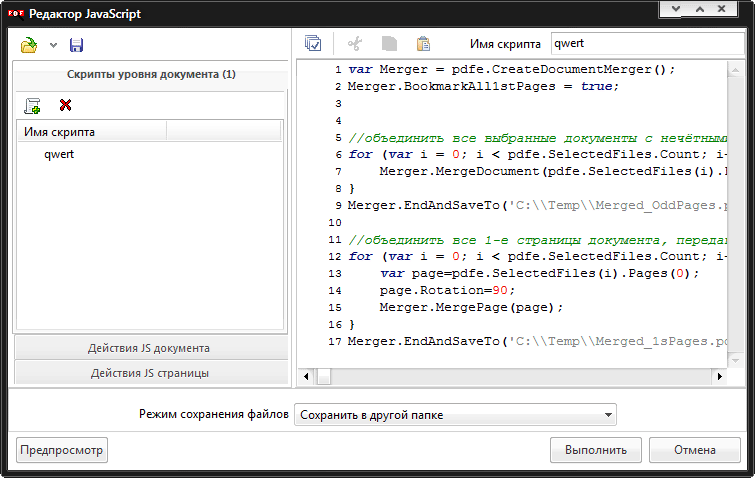The height and width of the screenshot is (478, 755).
Task: Open the Скрипты уровня документа (1) section
Action: coord(151,74)
